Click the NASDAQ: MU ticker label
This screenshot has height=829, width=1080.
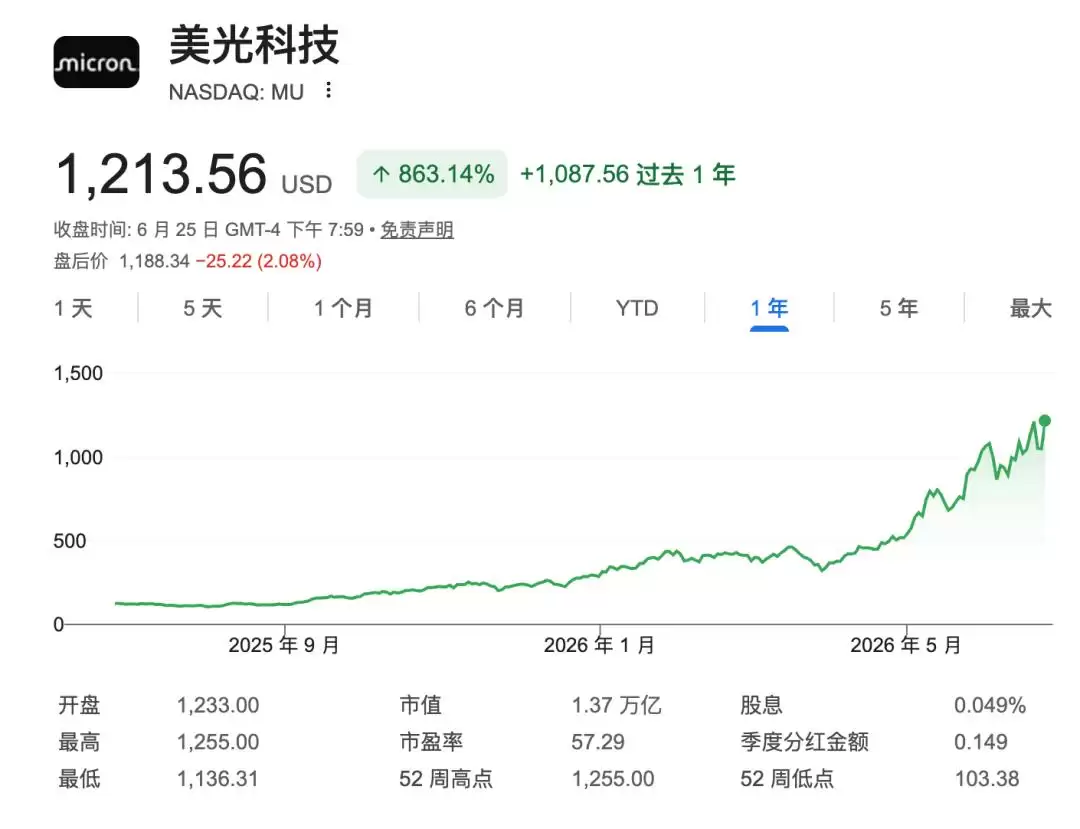point(236,92)
